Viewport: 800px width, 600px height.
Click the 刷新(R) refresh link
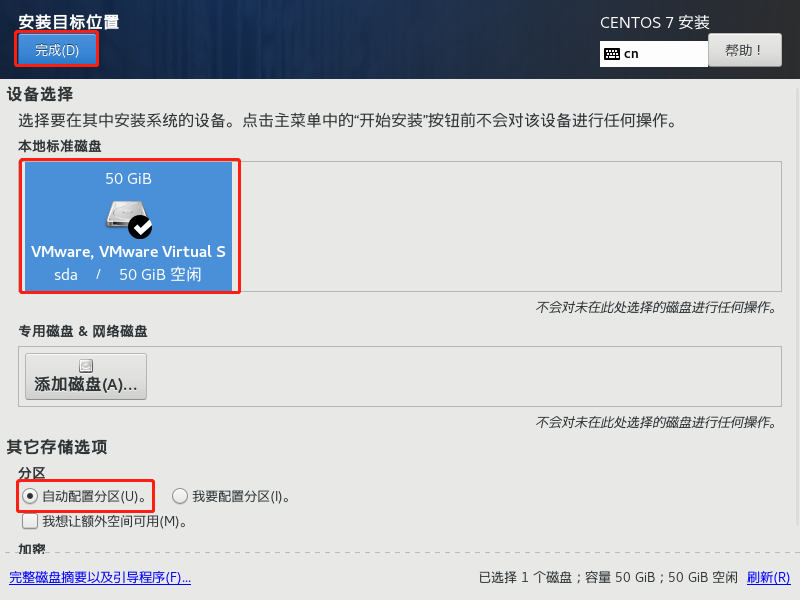click(x=768, y=578)
